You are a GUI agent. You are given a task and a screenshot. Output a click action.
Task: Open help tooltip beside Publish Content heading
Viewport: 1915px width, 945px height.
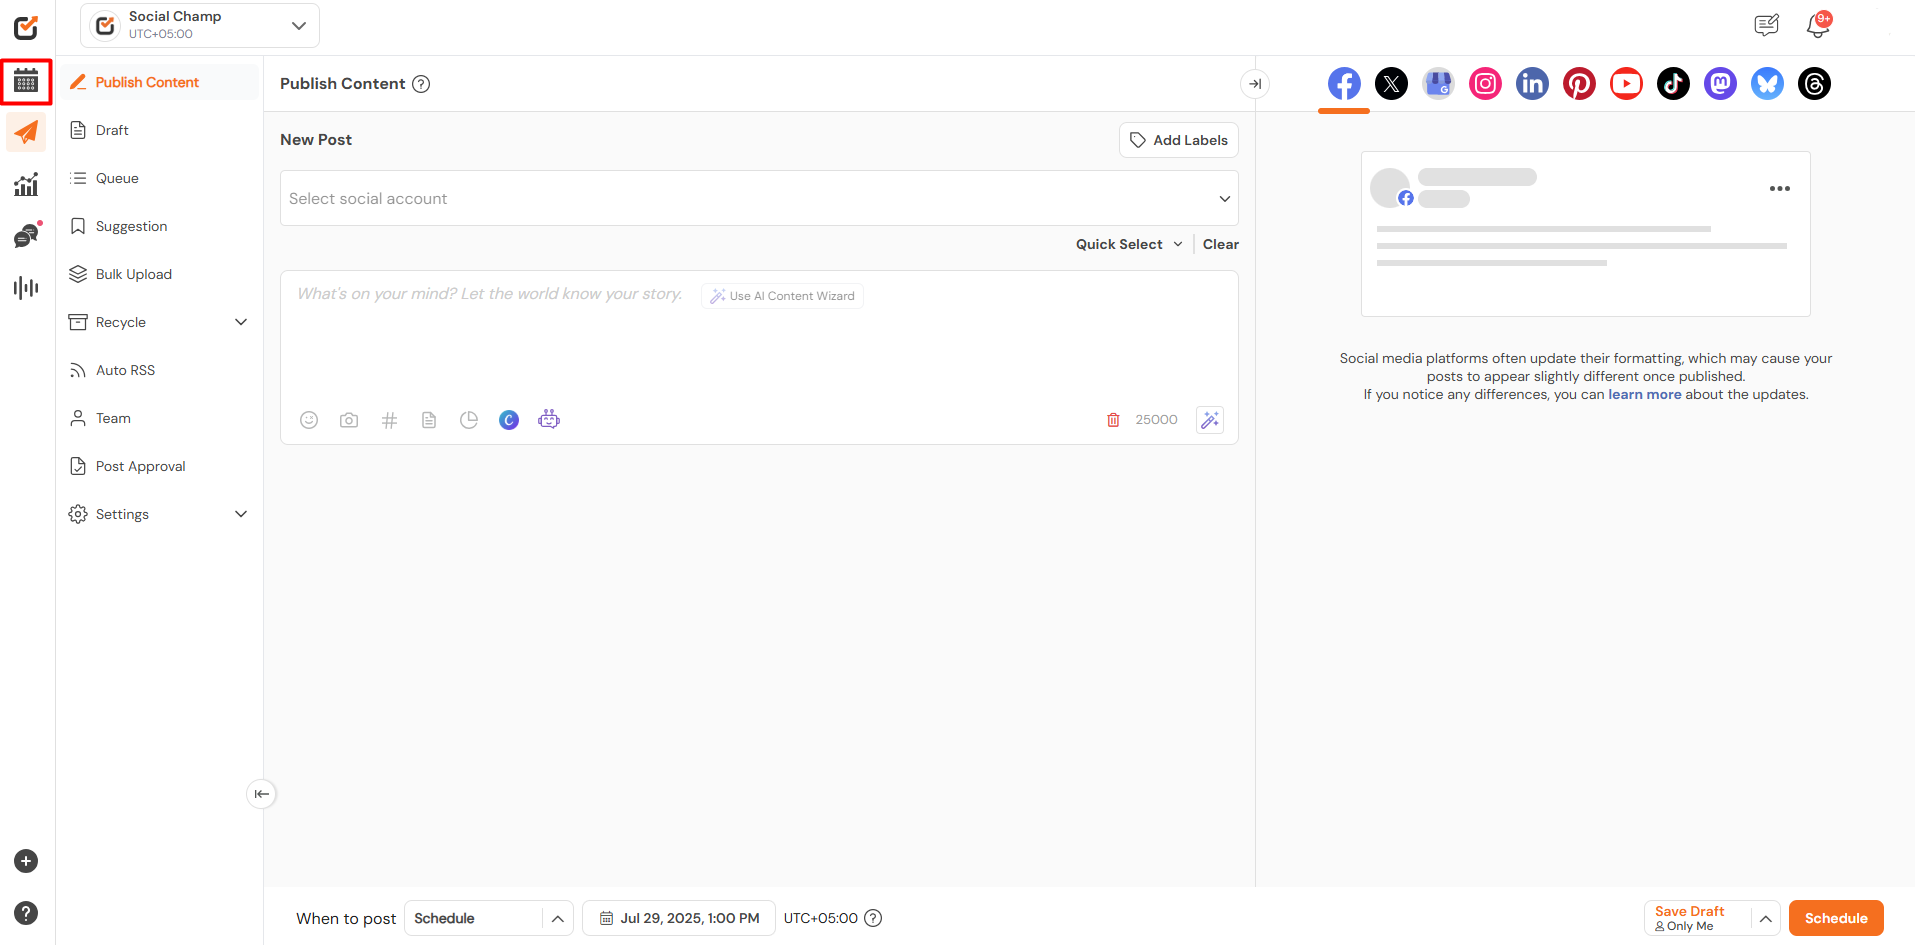[421, 84]
